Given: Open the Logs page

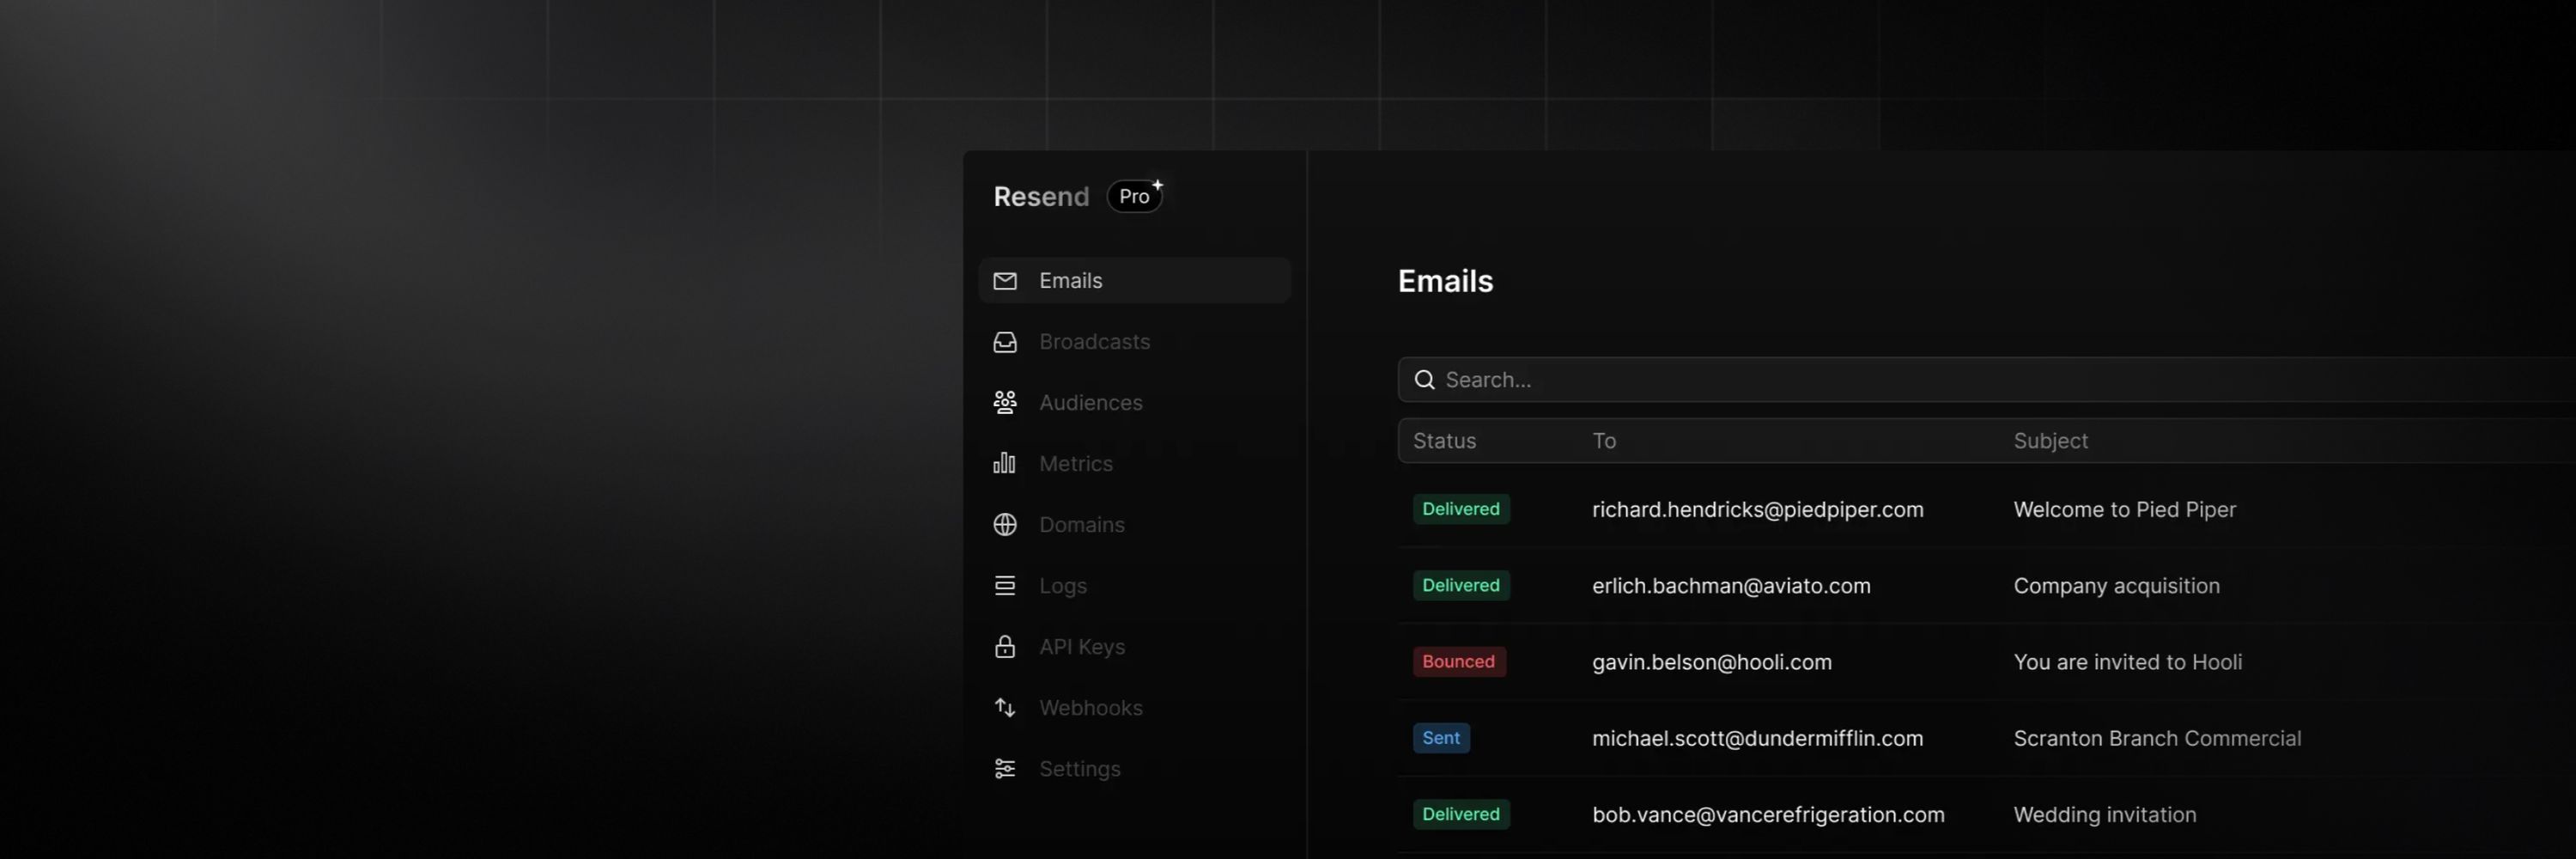Looking at the screenshot, I should pos(1134,586).
